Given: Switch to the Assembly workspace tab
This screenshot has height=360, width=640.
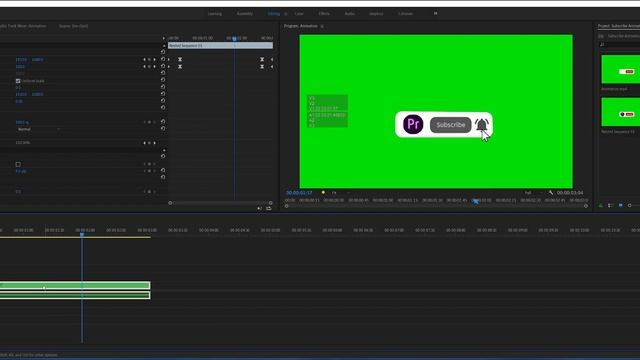Looking at the screenshot, I should click(244, 14).
